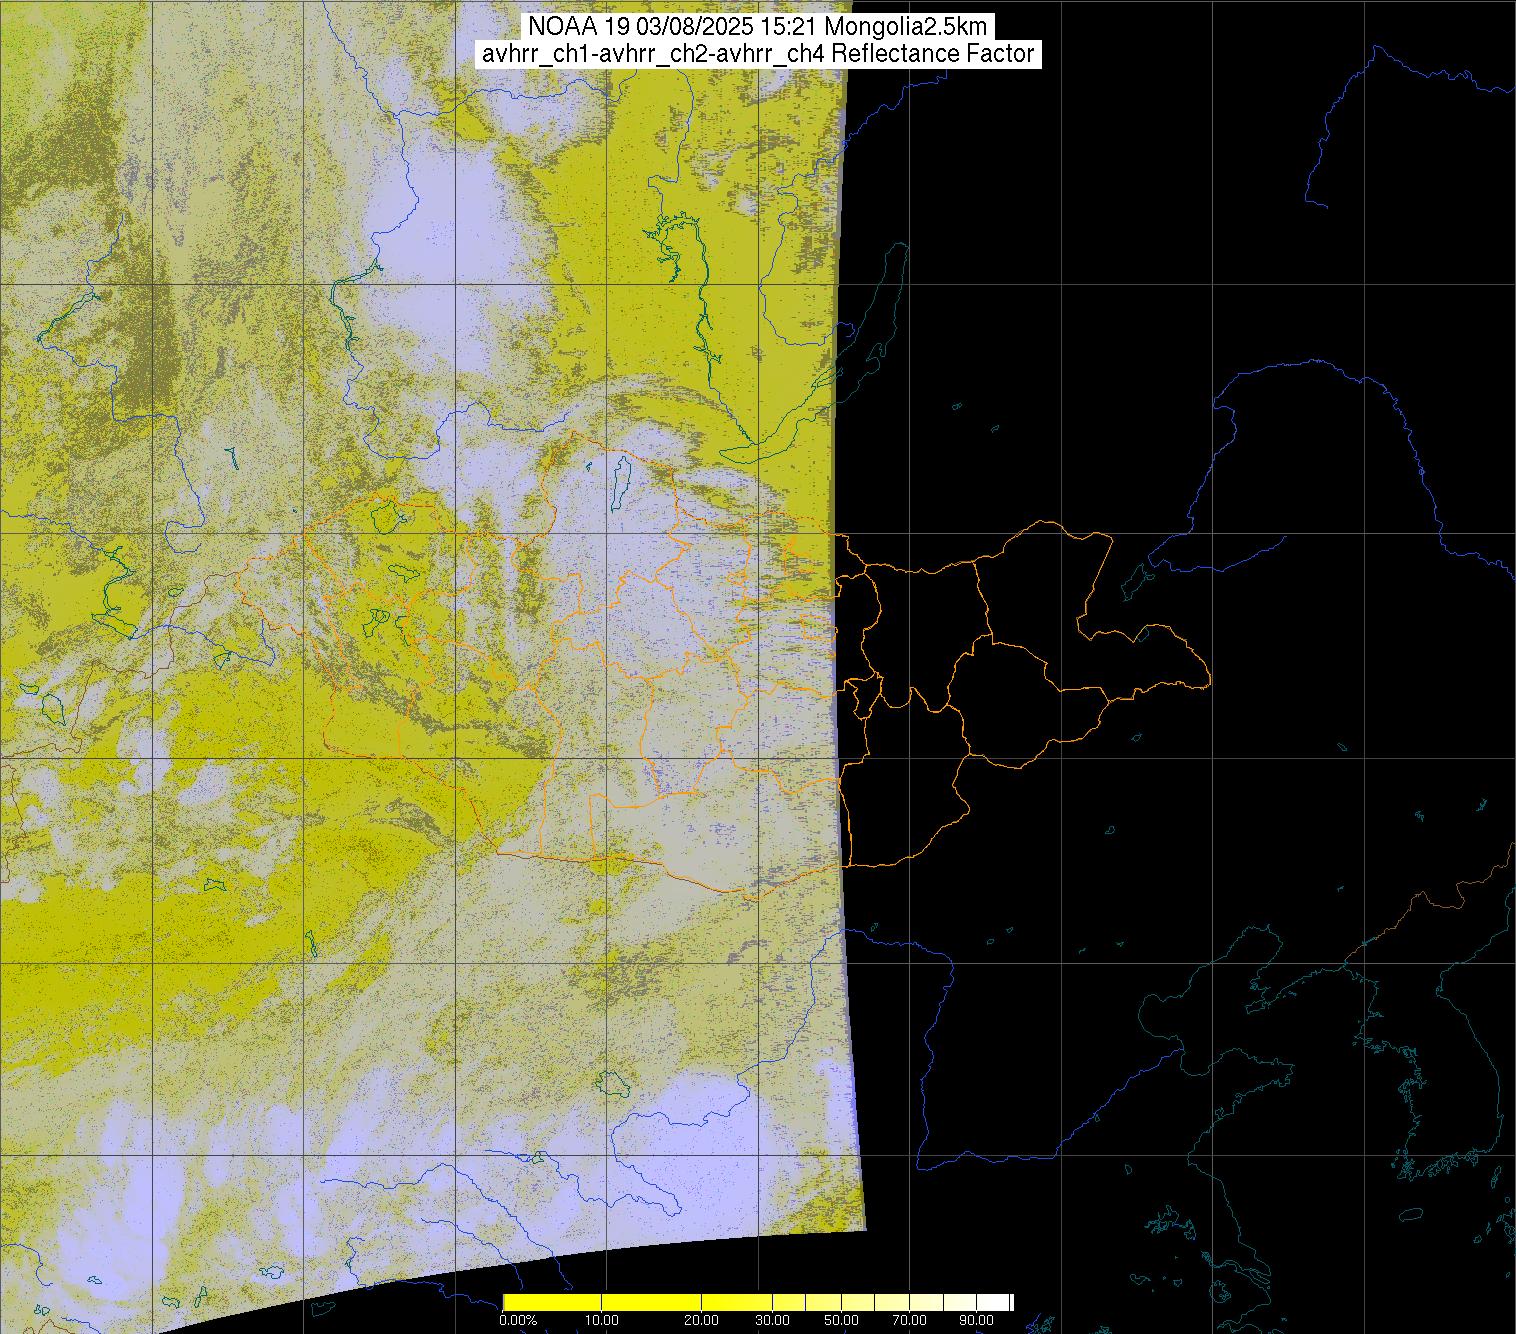The width and height of the screenshot is (1516, 1334).
Task: Click the avhrr channel Reflectance Factor caption
Action: (757, 54)
